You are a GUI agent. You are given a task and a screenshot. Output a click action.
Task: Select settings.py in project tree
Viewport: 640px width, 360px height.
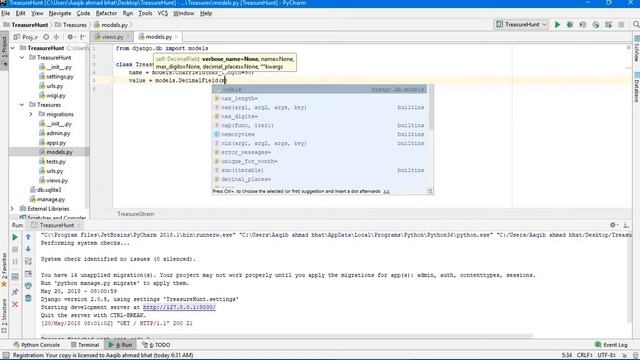[56, 77]
